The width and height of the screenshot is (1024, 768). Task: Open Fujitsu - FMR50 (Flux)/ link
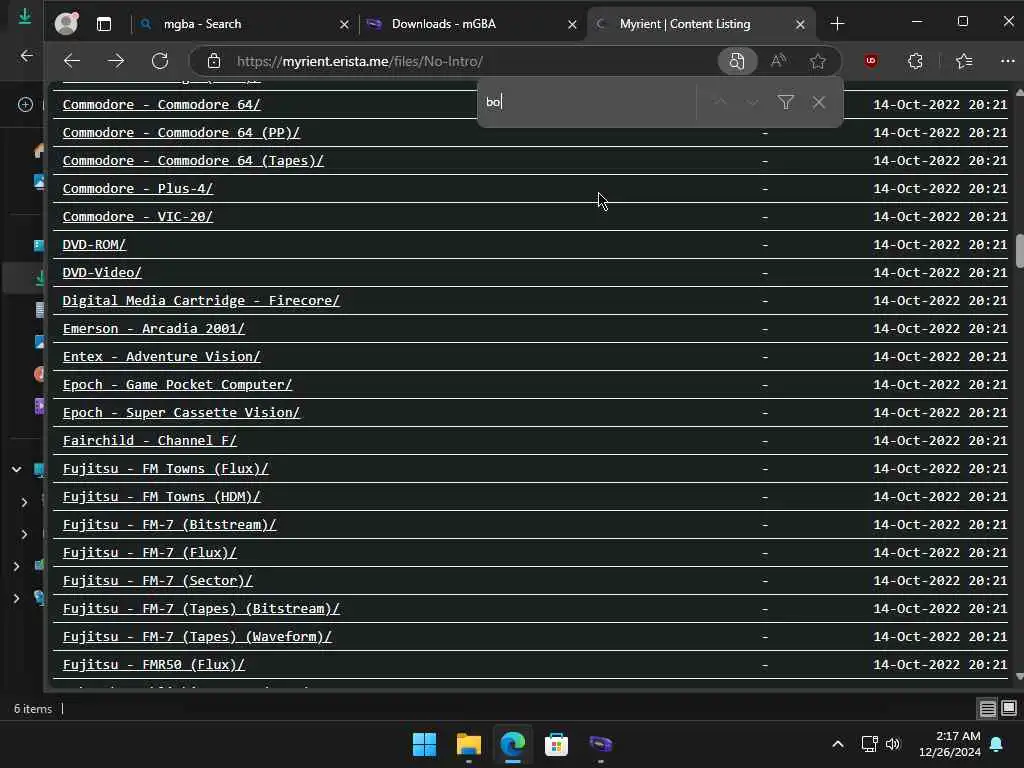[x=153, y=666]
